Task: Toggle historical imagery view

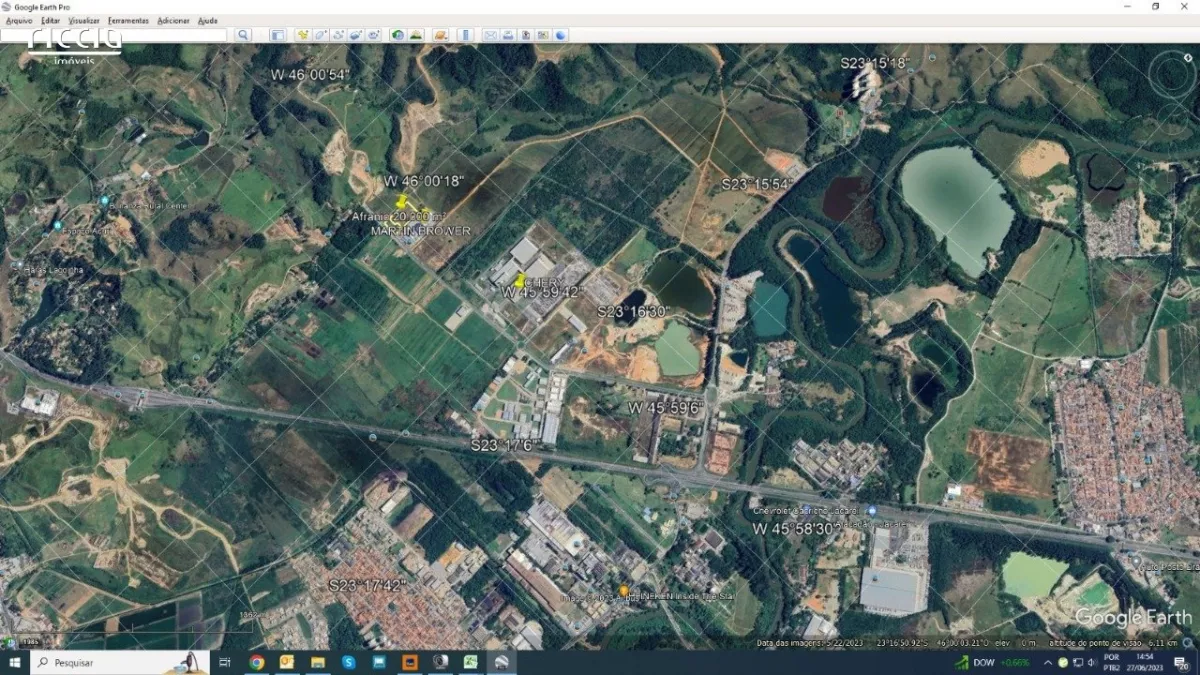Action: (x=395, y=35)
